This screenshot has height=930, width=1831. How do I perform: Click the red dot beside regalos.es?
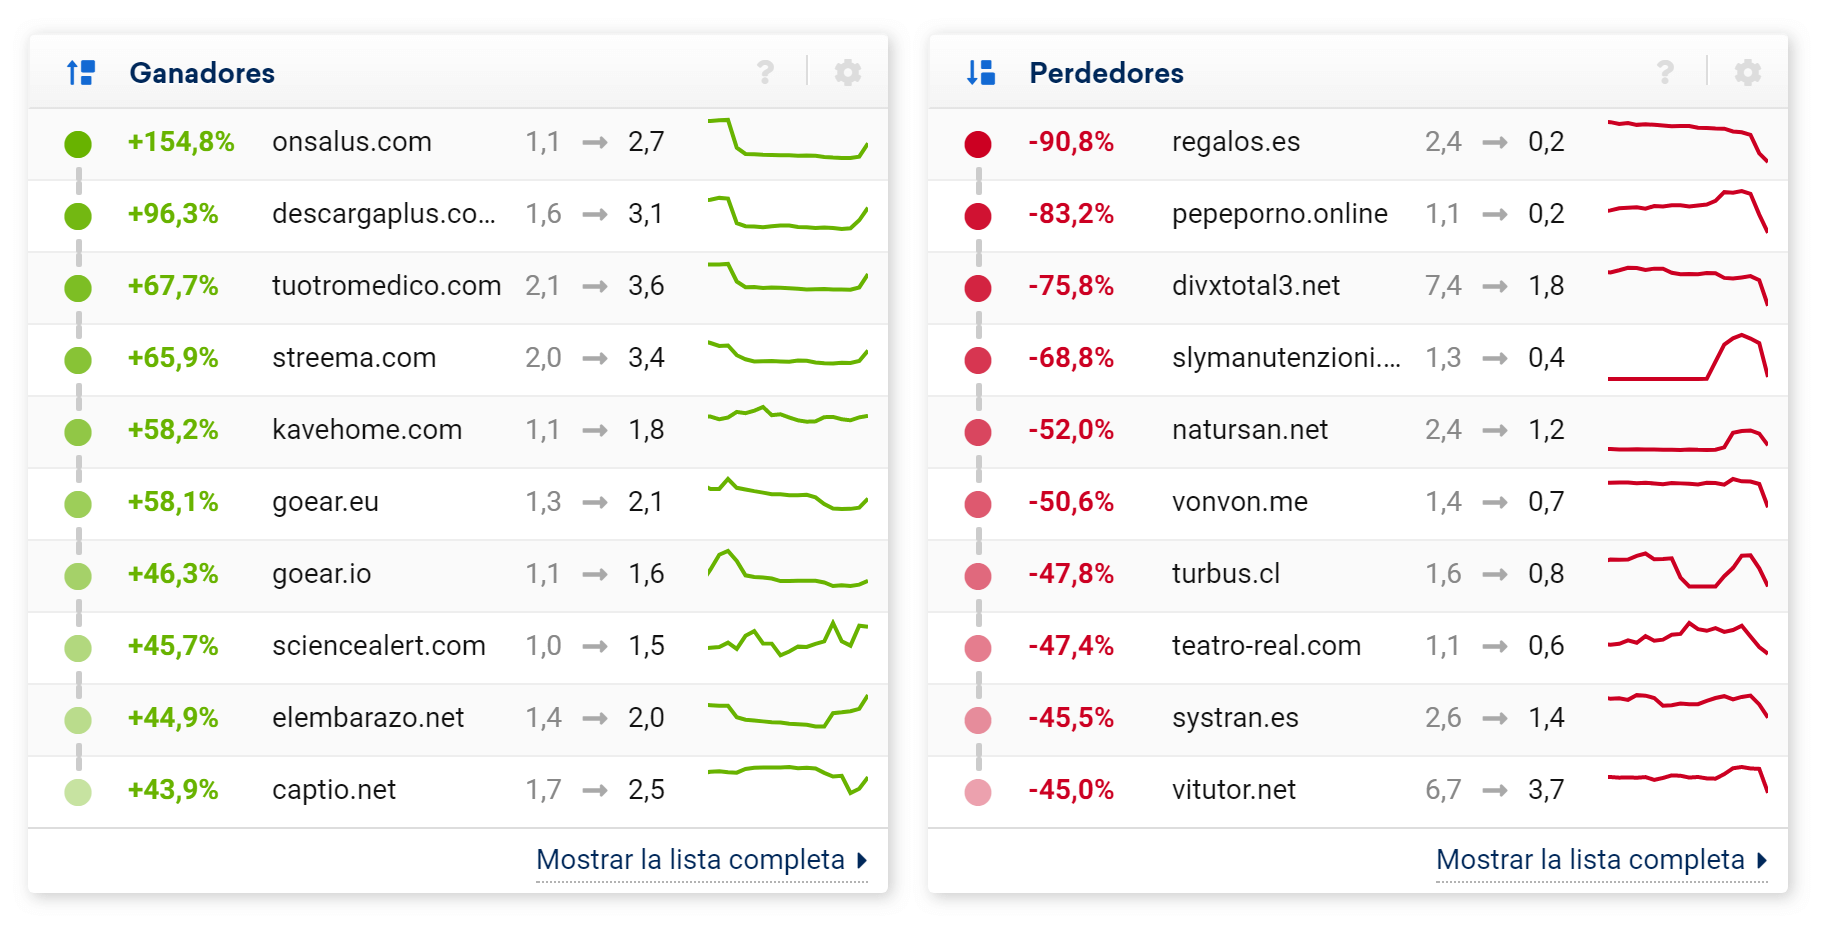pyautogui.click(x=978, y=144)
